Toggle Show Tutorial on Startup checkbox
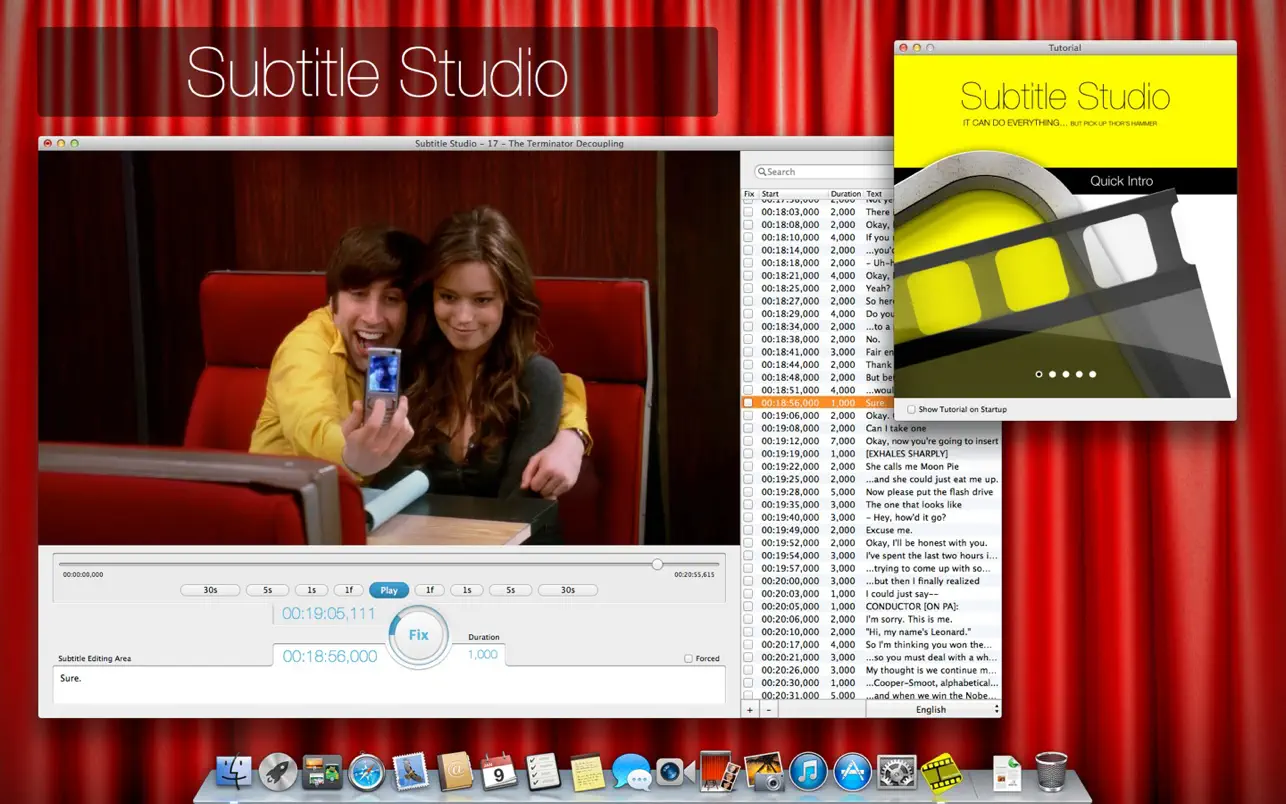The width and height of the screenshot is (1286, 804). pos(911,409)
